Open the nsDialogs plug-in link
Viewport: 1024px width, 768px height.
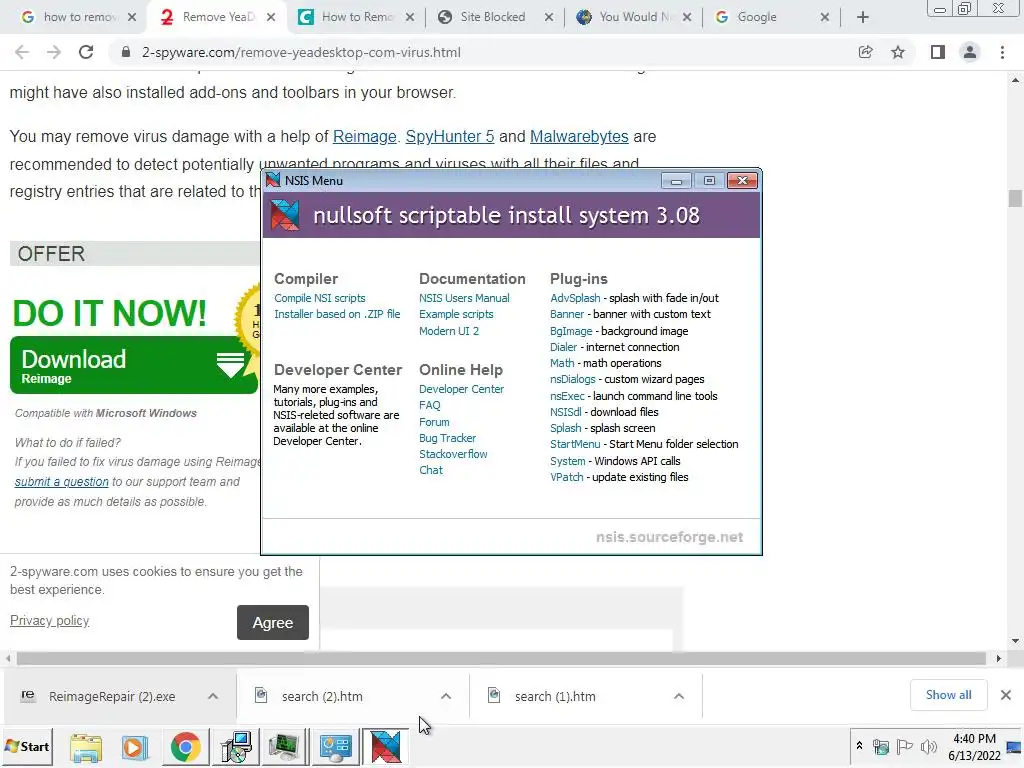[x=573, y=379]
